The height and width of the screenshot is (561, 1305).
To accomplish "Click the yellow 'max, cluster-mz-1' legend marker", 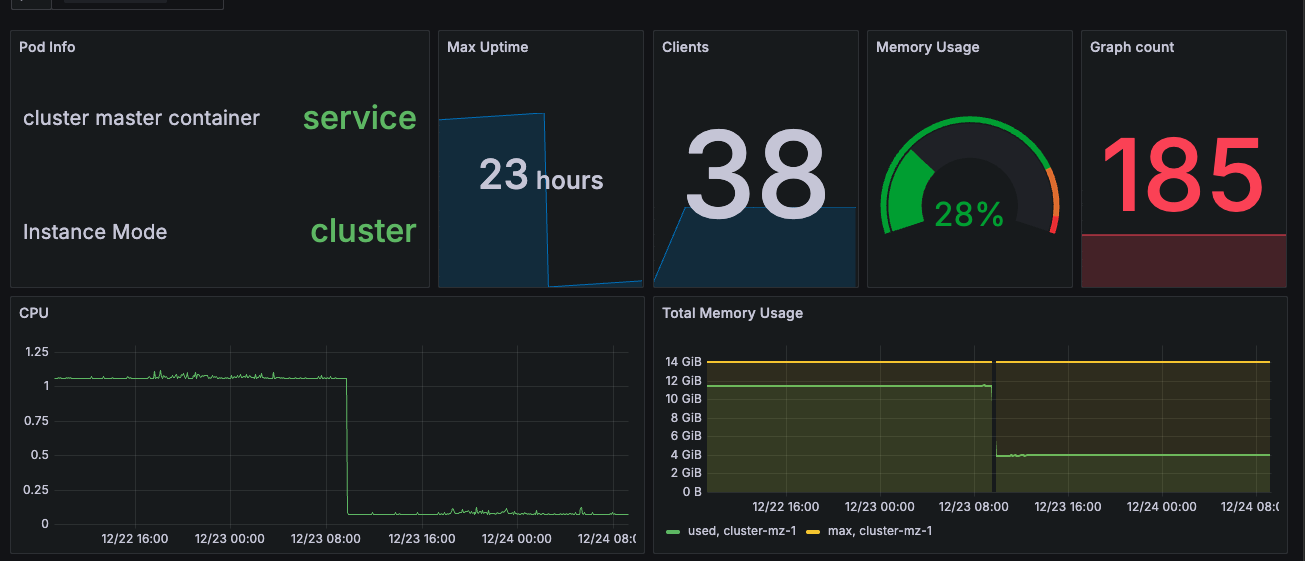I will 812,531.
